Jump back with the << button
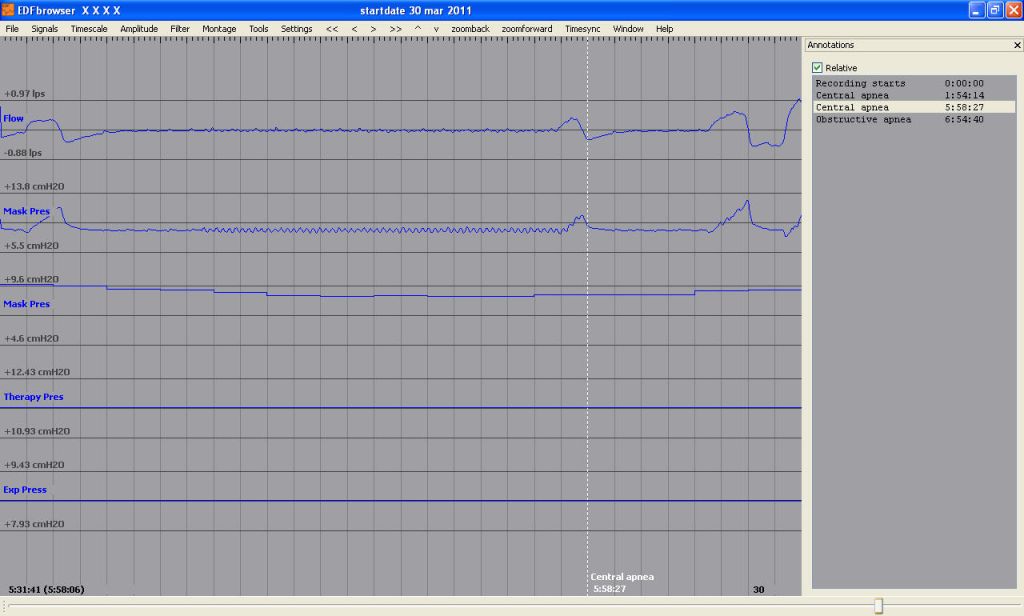The image size is (1024, 616). (x=332, y=29)
